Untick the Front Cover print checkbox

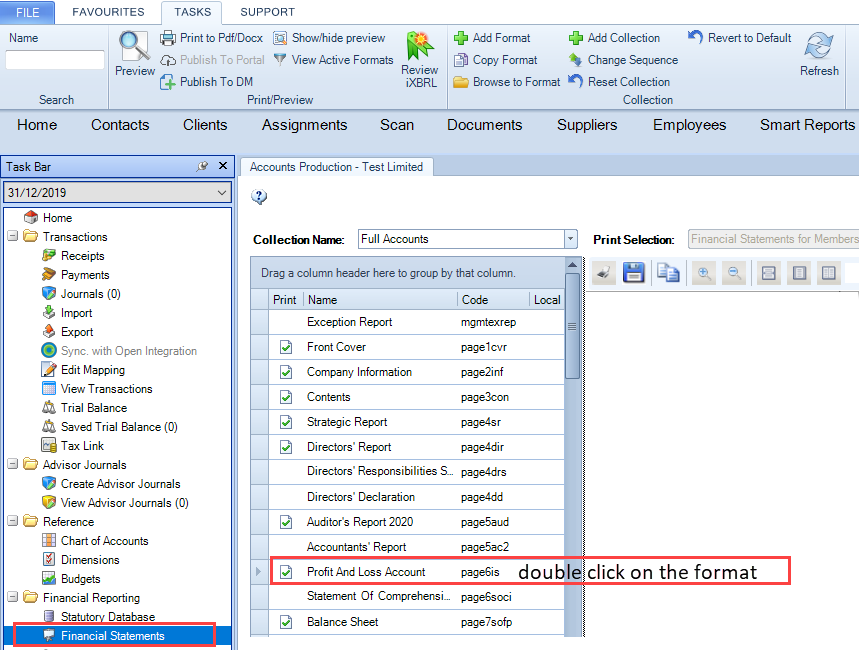click(286, 347)
